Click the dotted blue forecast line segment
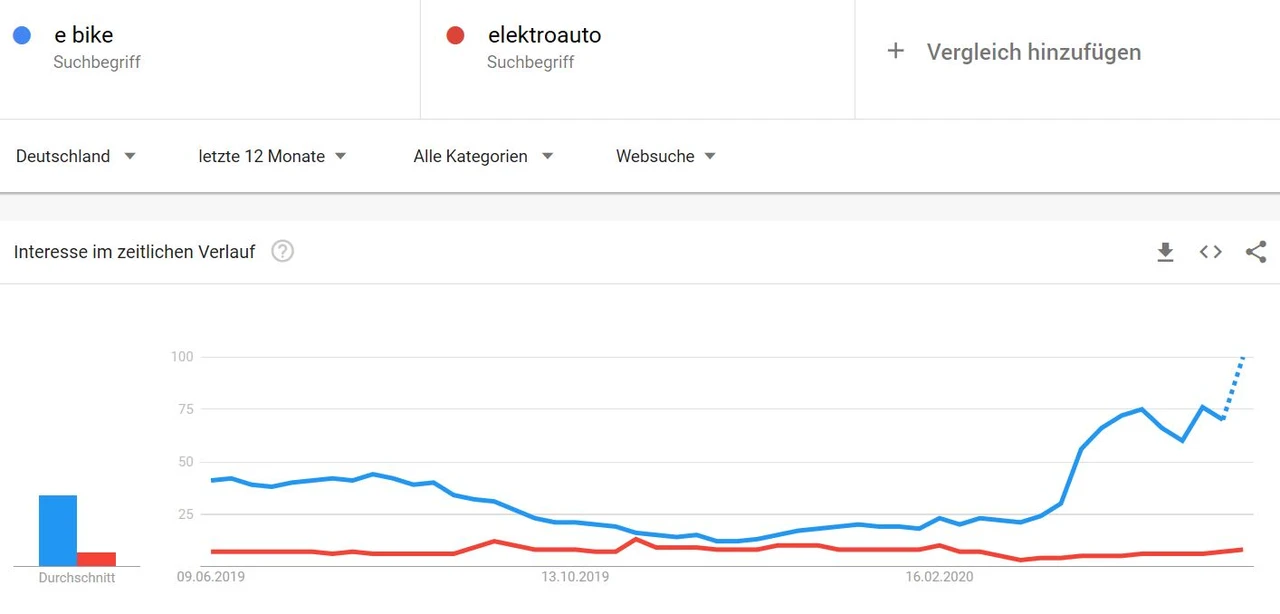The width and height of the screenshot is (1280, 614). [x=1233, y=385]
